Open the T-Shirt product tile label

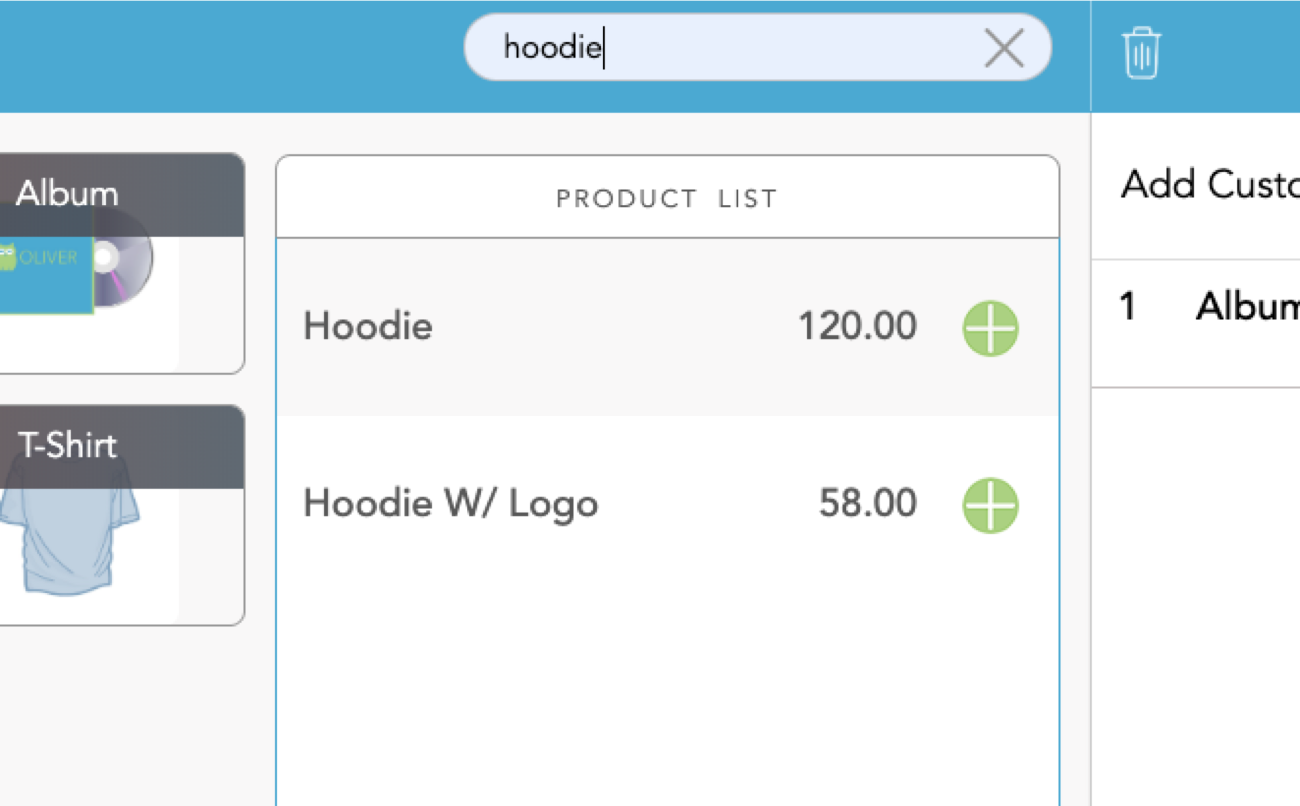coord(68,445)
